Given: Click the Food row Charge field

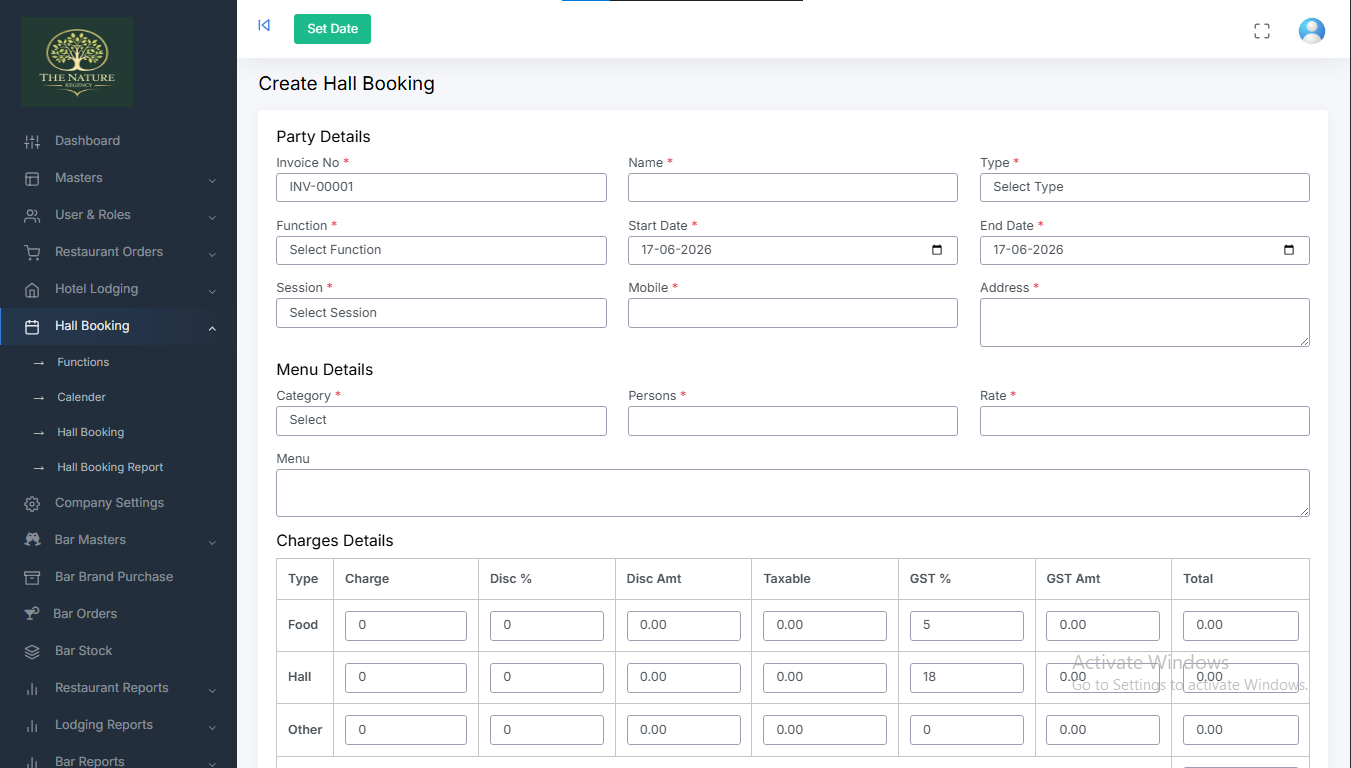Looking at the screenshot, I should pos(406,626).
